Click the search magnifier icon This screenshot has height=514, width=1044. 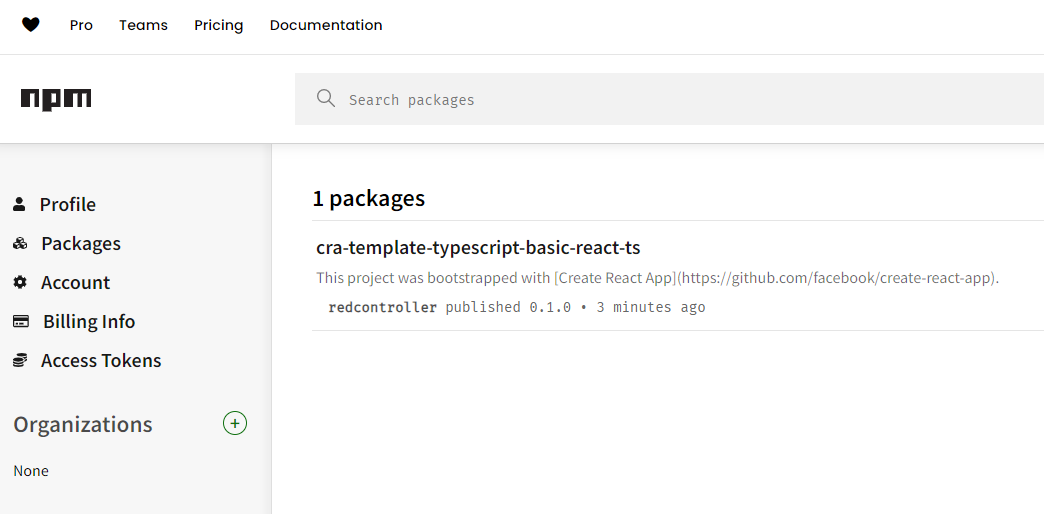[x=326, y=99]
